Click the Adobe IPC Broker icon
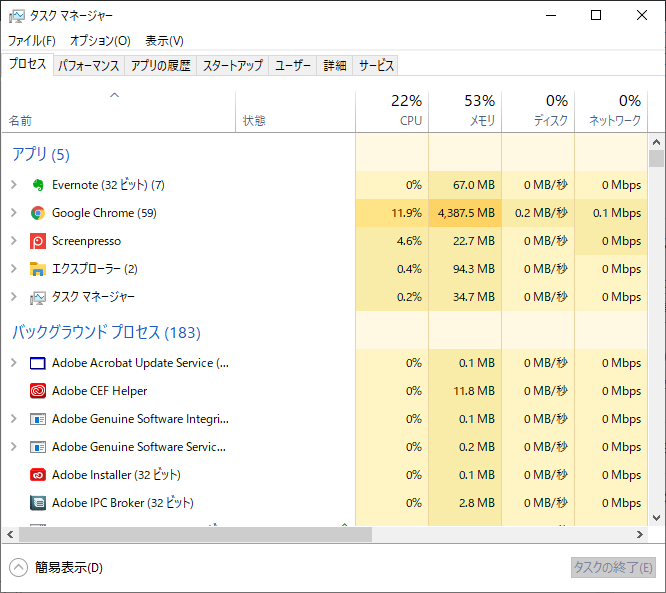Screen dimensions: 666x593 tap(38, 503)
